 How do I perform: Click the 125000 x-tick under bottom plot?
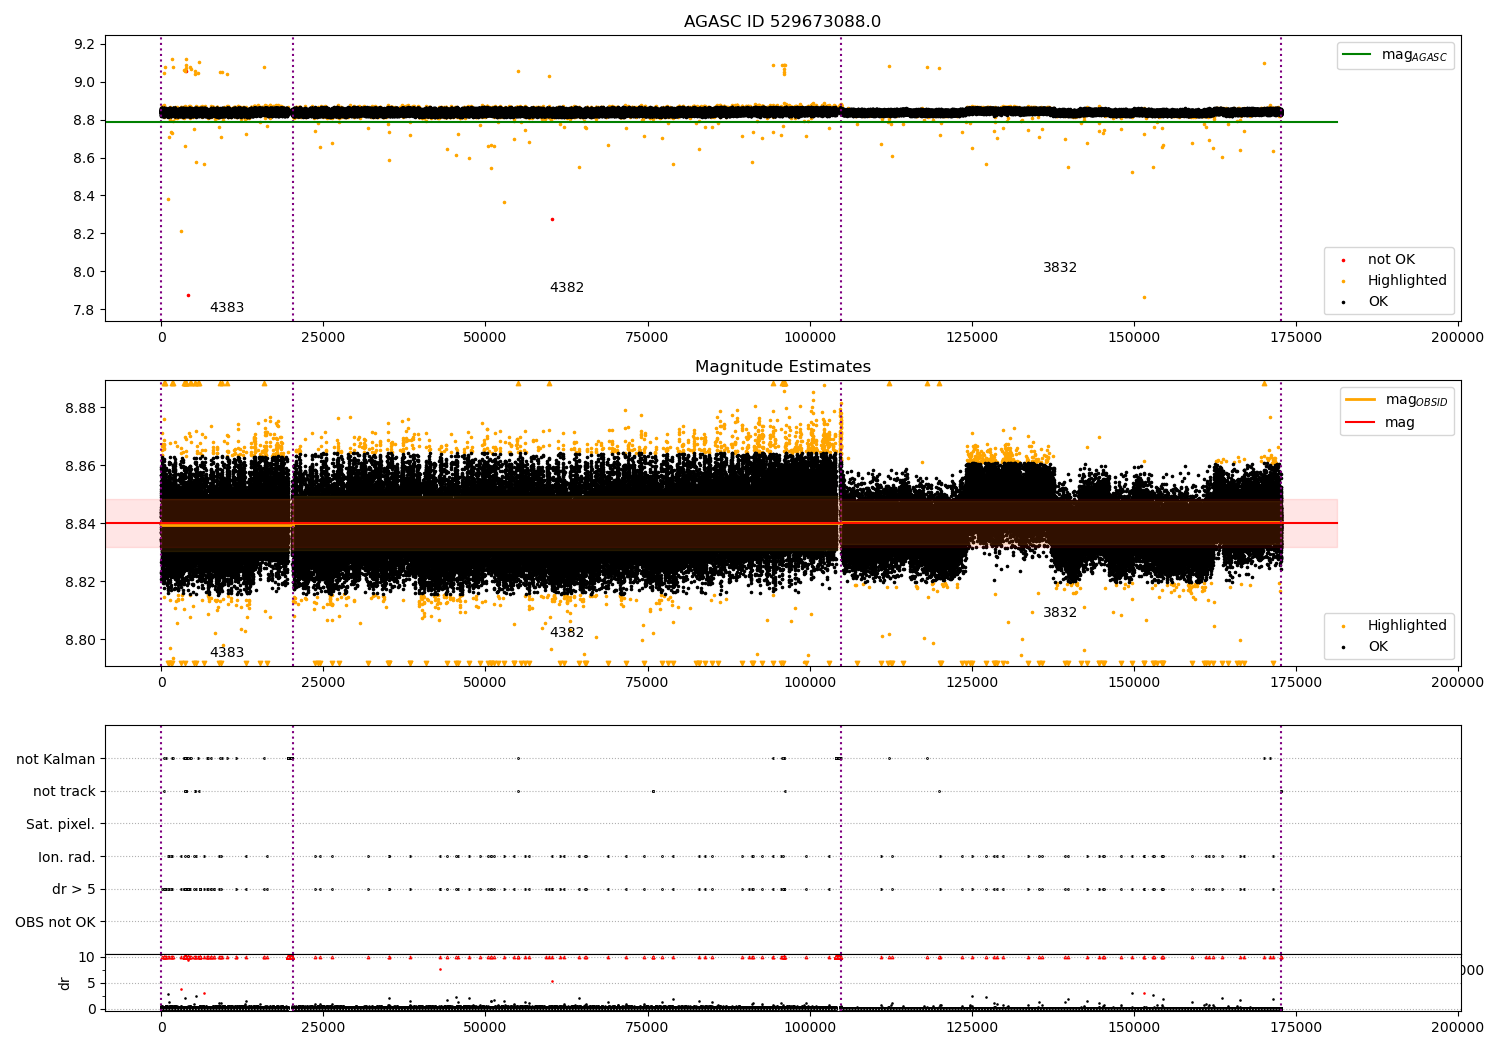tap(971, 1027)
